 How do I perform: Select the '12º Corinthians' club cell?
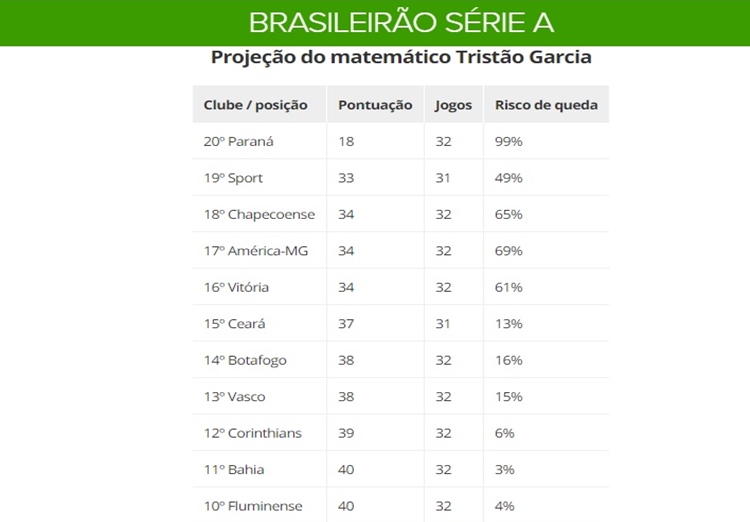pos(253,433)
